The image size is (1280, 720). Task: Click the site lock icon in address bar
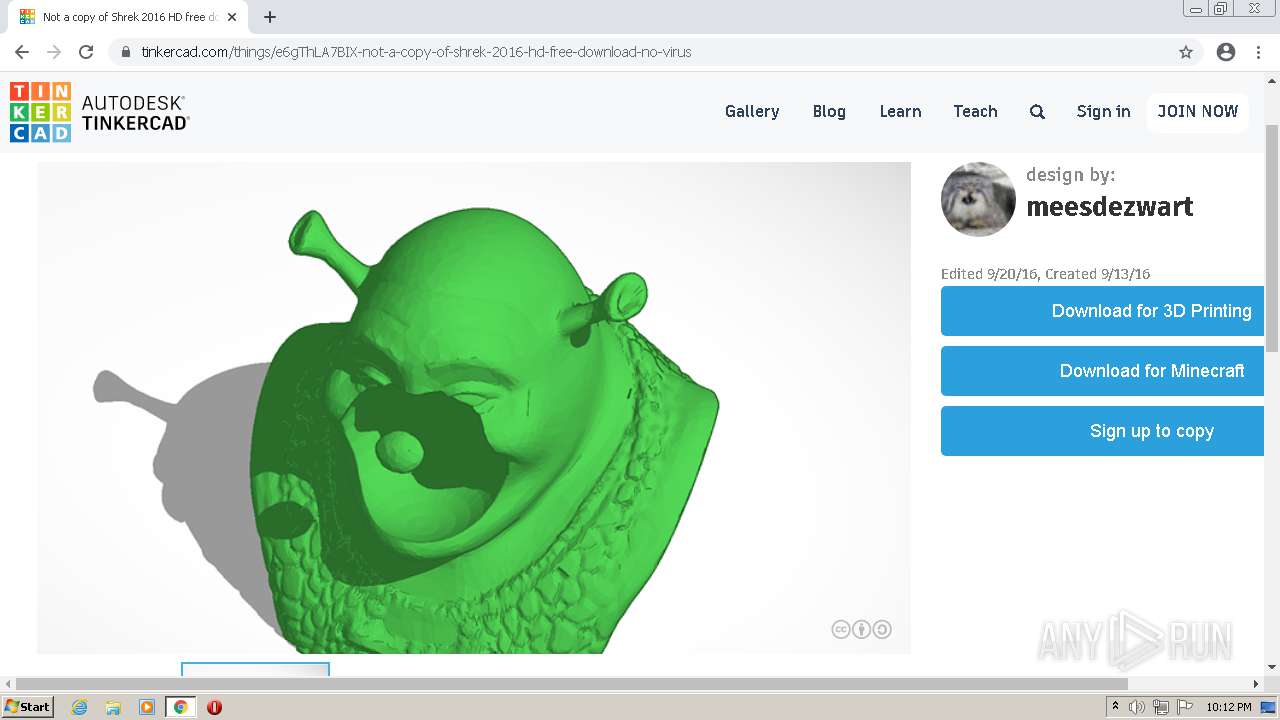pyautogui.click(x=126, y=52)
